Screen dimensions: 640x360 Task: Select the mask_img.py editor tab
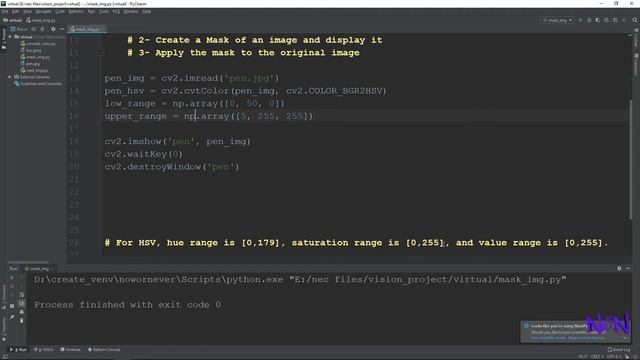[x=87, y=29]
